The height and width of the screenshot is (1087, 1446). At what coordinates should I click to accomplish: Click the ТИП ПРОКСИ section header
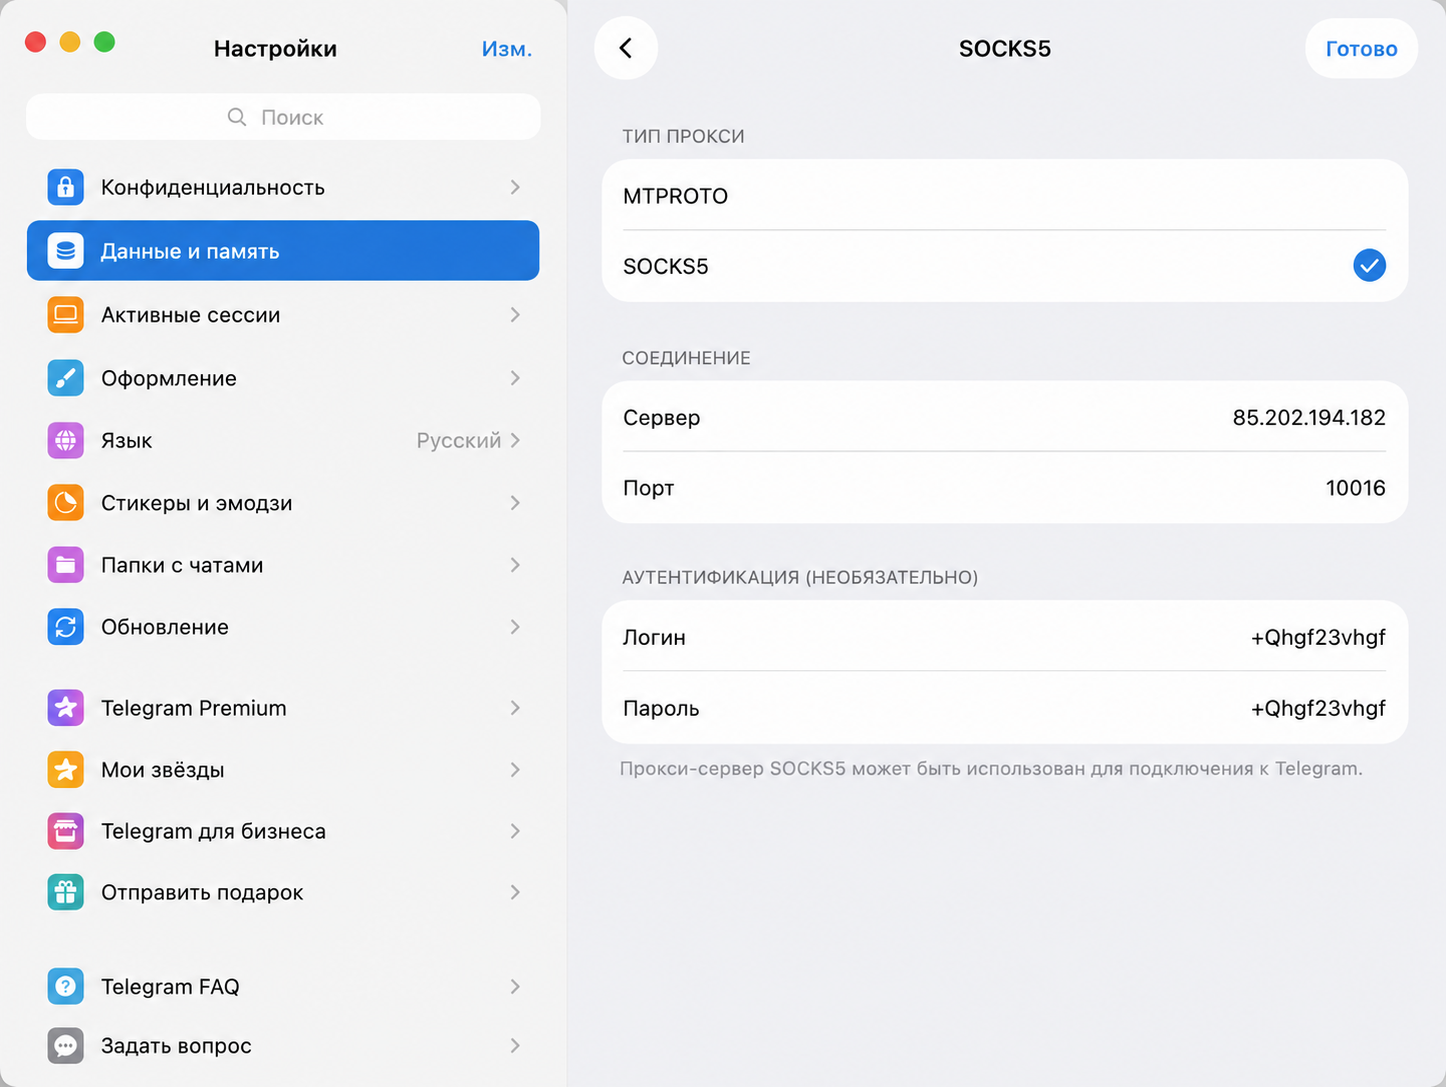[683, 136]
